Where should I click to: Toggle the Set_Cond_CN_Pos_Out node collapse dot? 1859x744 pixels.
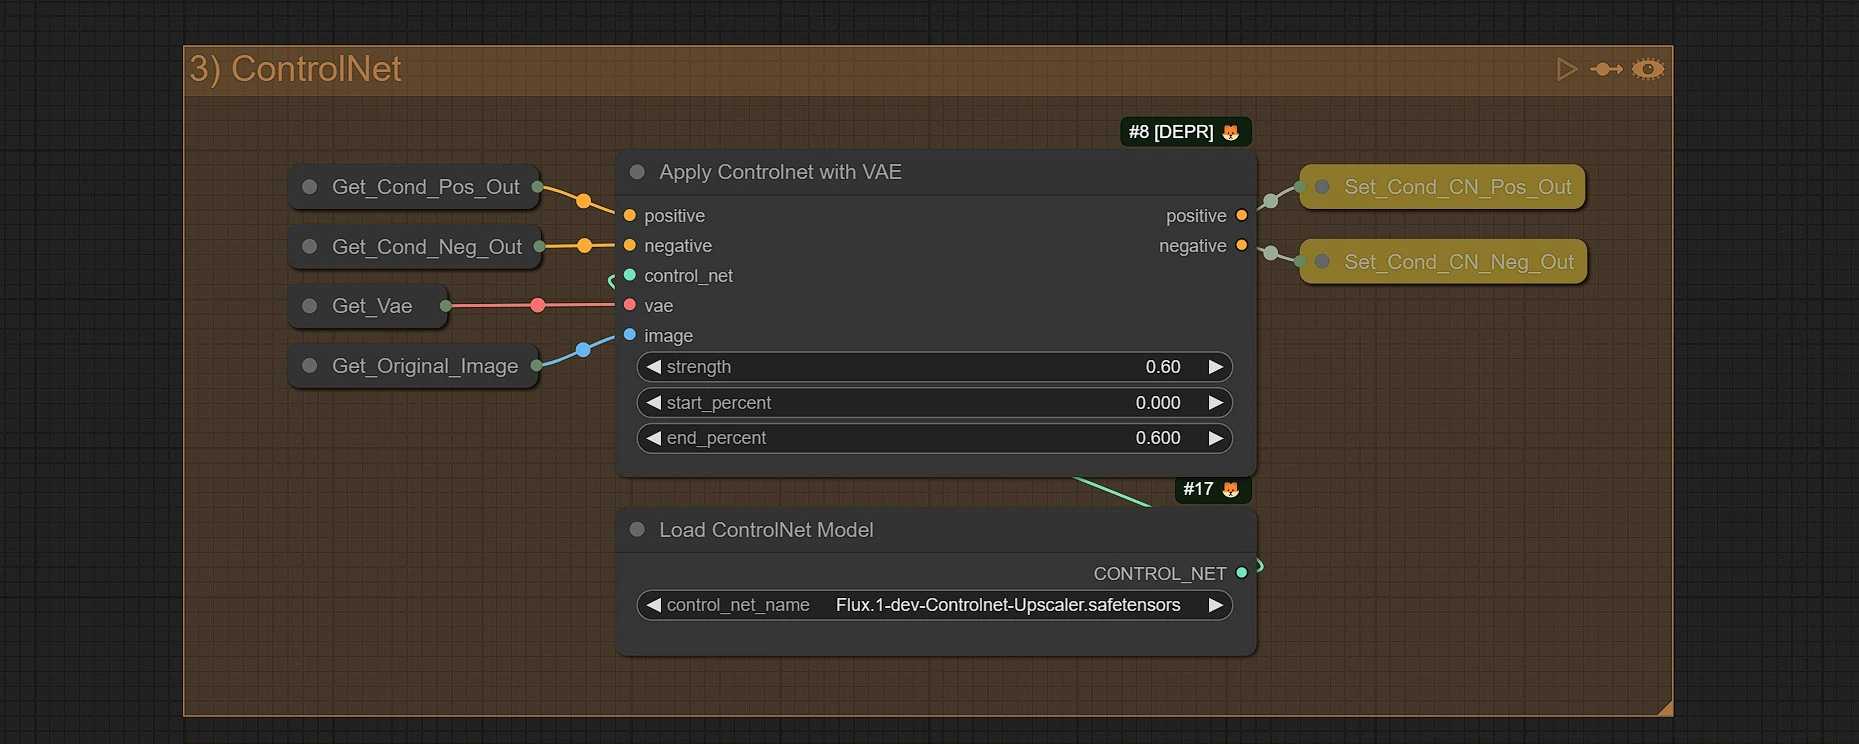pos(1322,187)
